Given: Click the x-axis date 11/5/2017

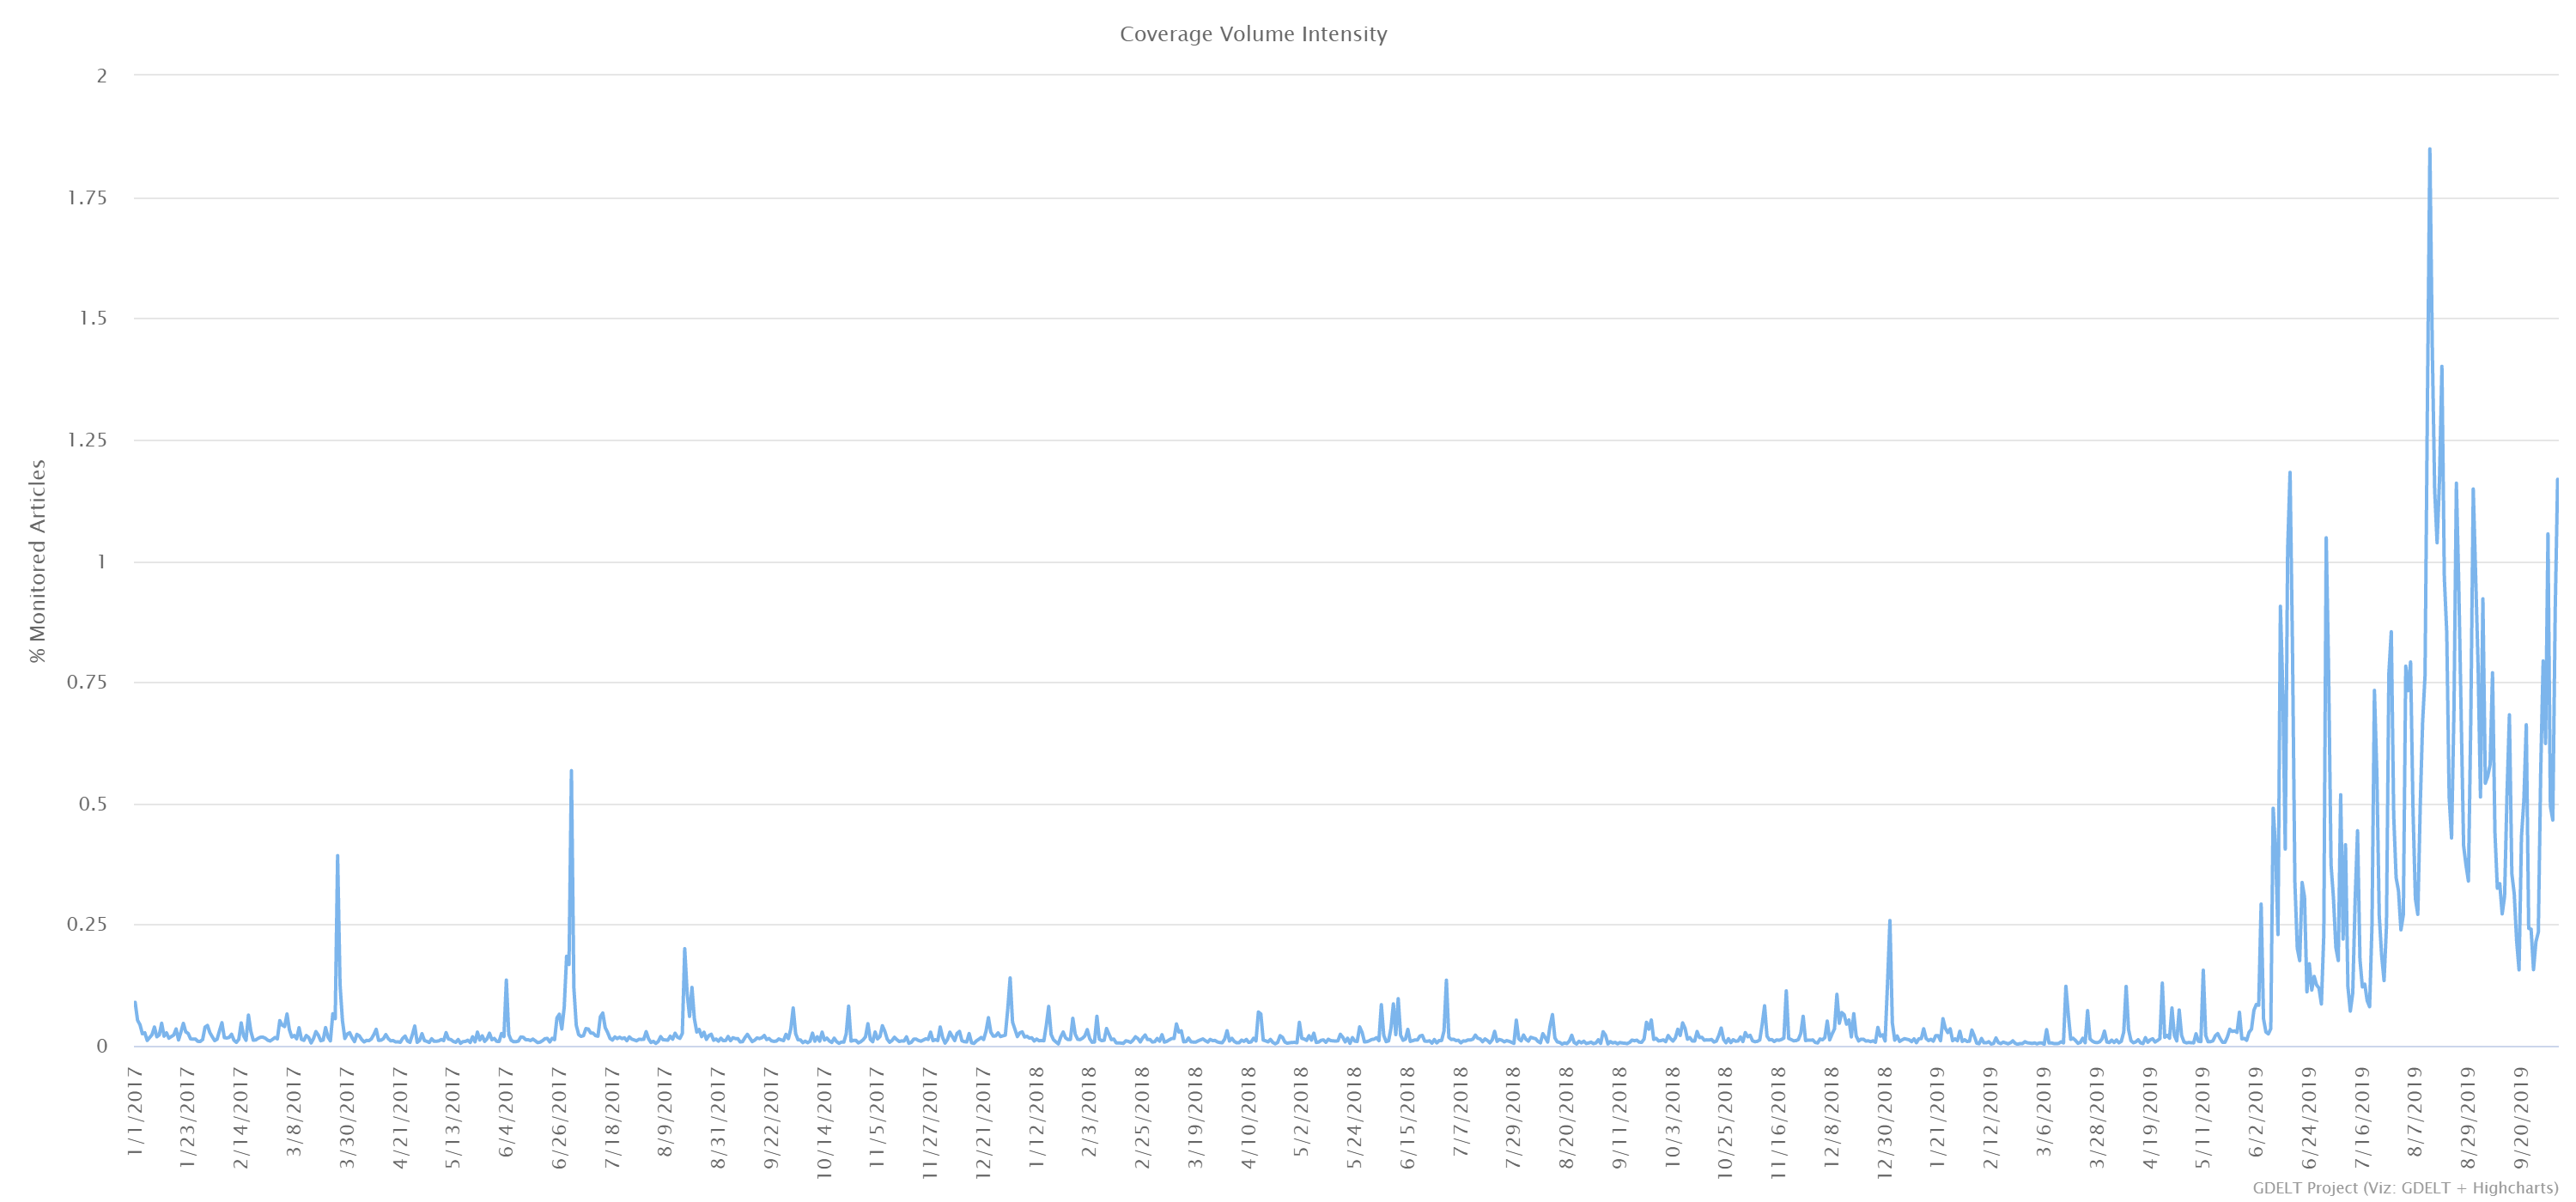Looking at the screenshot, I should (x=878, y=1116).
